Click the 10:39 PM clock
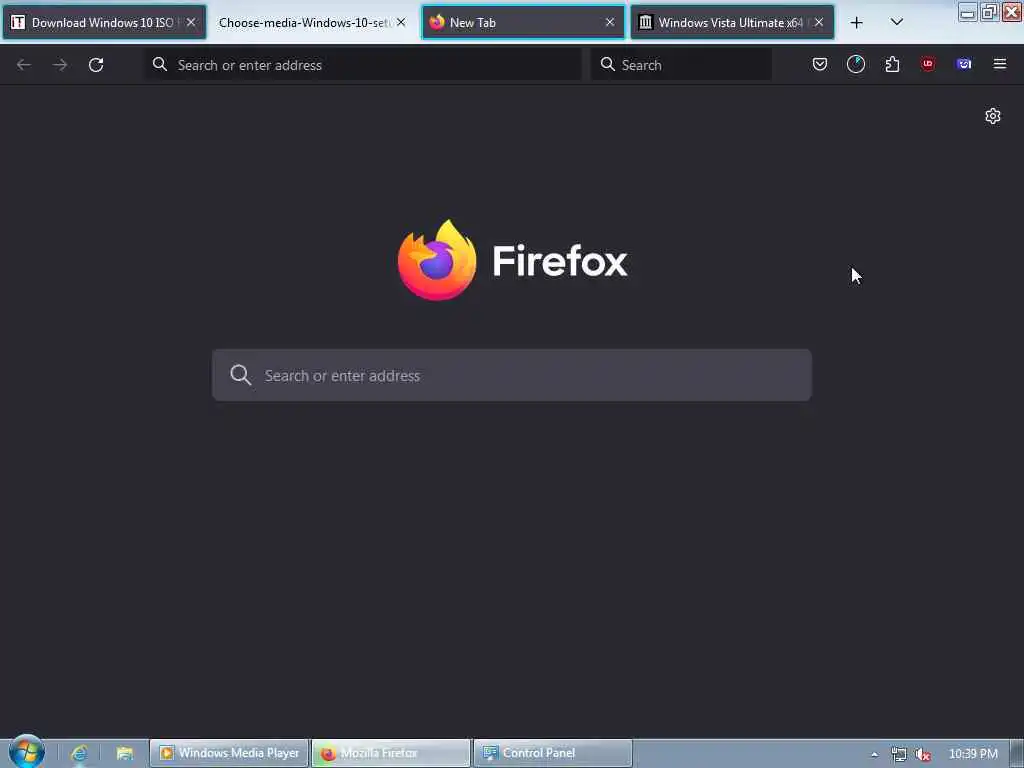 point(973,754)
